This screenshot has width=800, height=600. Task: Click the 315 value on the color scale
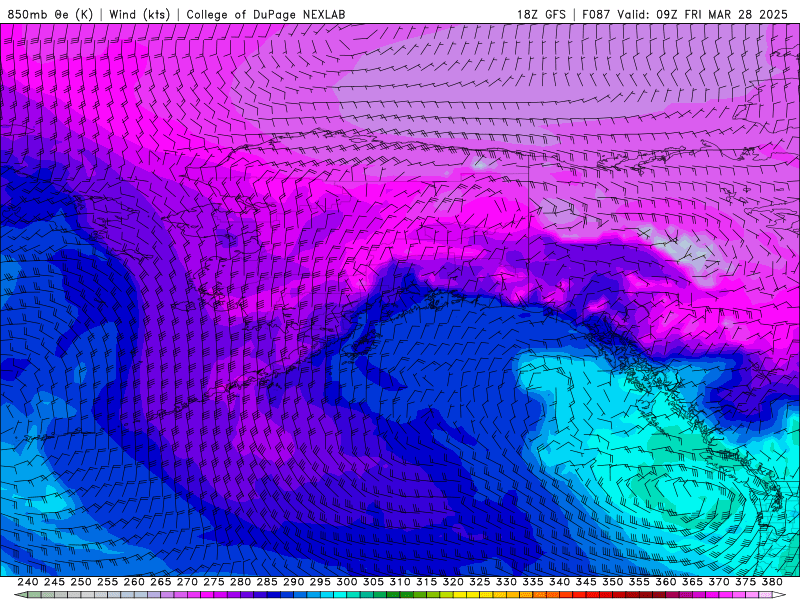click(x=426, y=582)
